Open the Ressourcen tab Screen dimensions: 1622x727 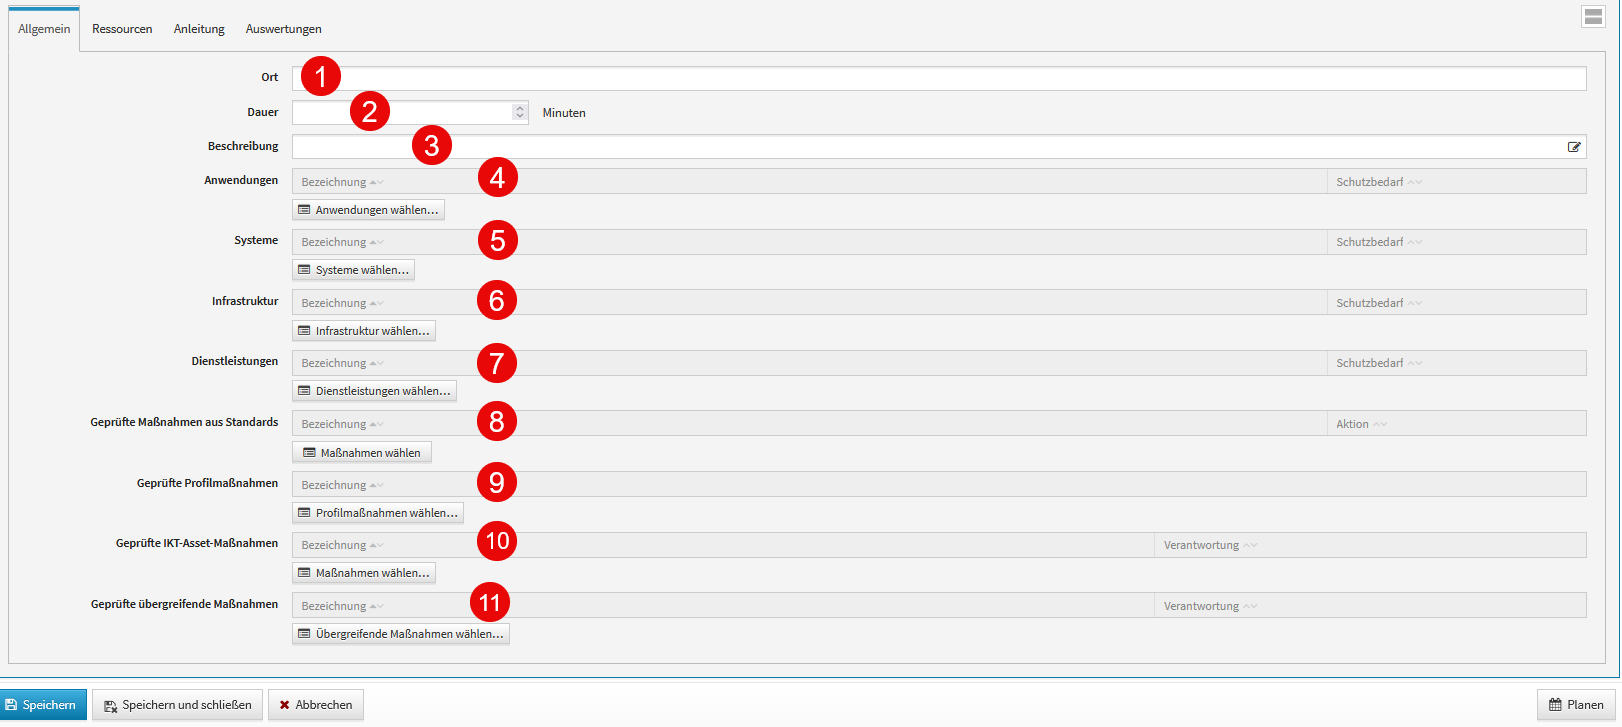(x=122, y=29)
